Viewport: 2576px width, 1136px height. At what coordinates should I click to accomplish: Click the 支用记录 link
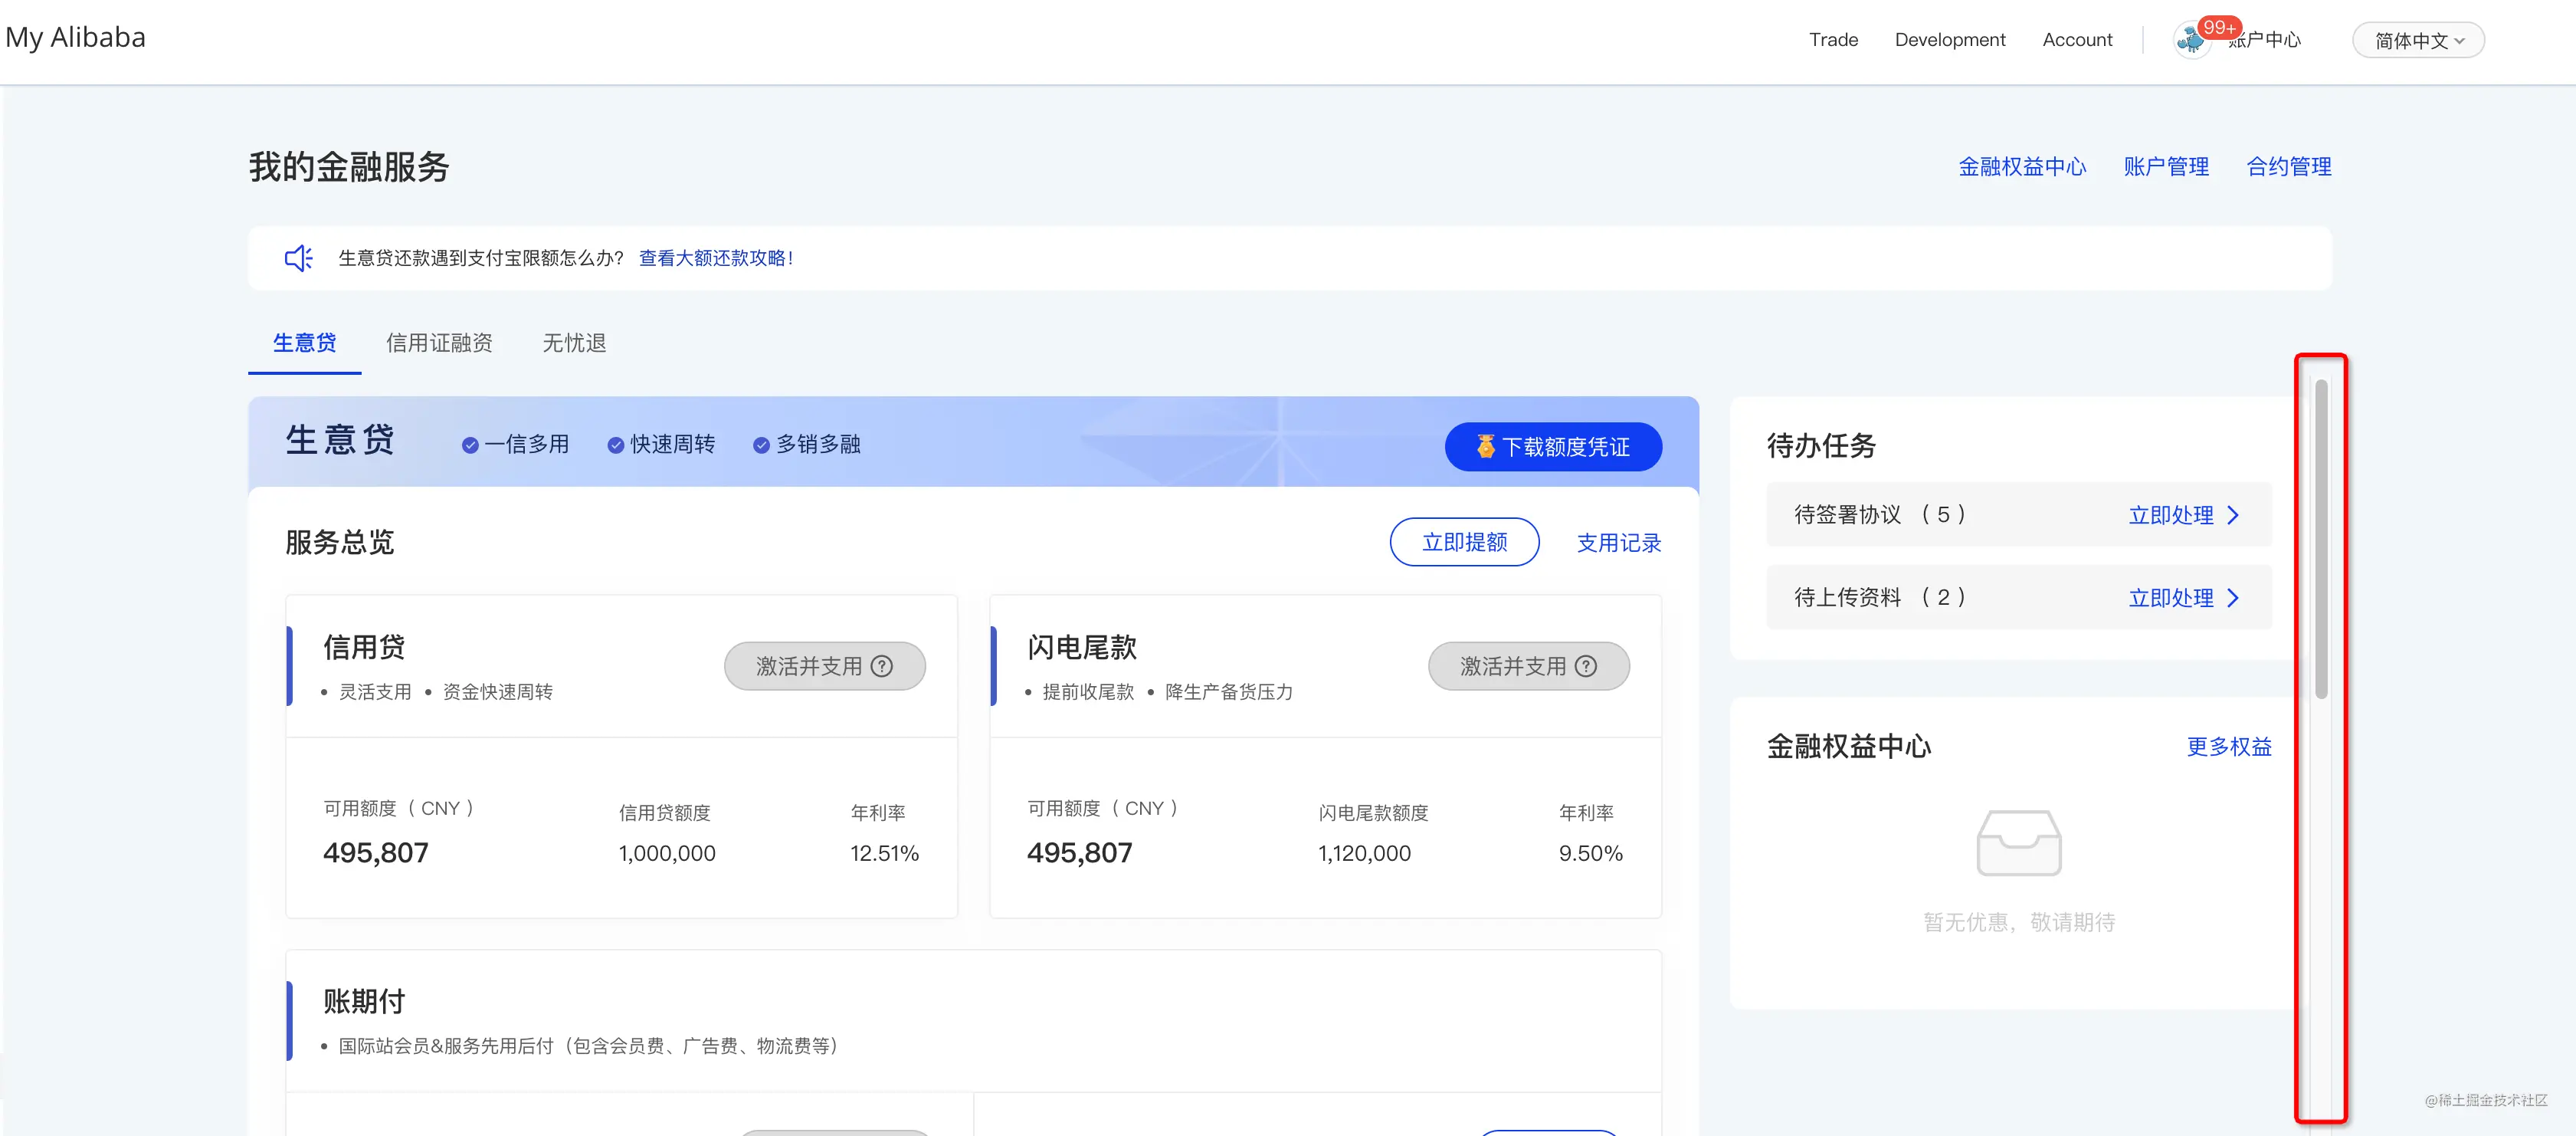coord(1618,543)
